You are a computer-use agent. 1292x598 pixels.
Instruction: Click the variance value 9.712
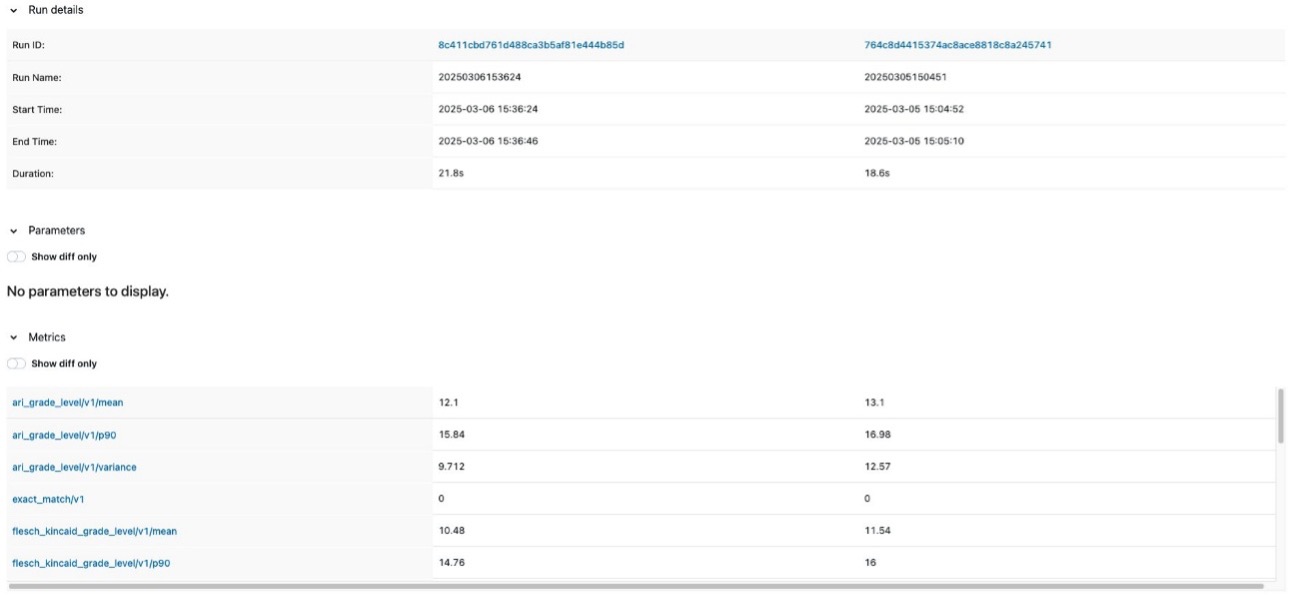tap(452, 467)
